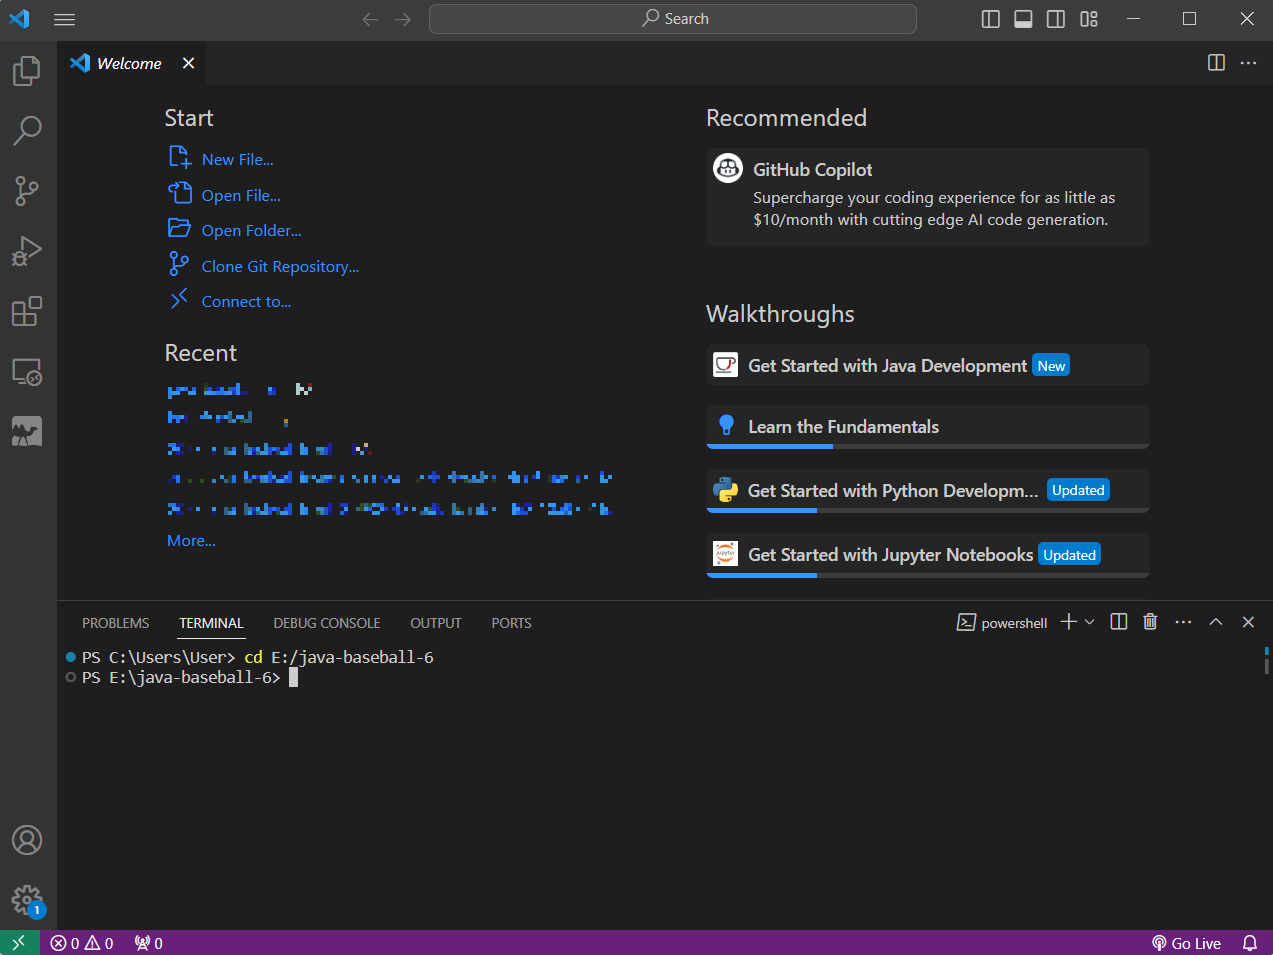Split the editor to the right
The image size is (1273, 955).
(1216, 62)
